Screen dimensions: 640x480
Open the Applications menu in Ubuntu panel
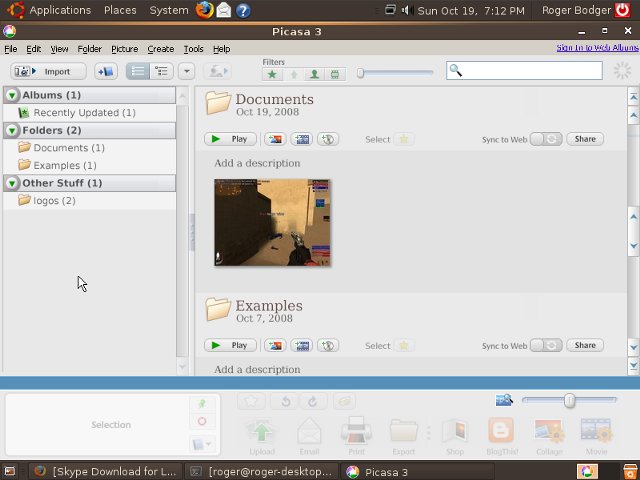pyautogui.click(x=60, y=10)
